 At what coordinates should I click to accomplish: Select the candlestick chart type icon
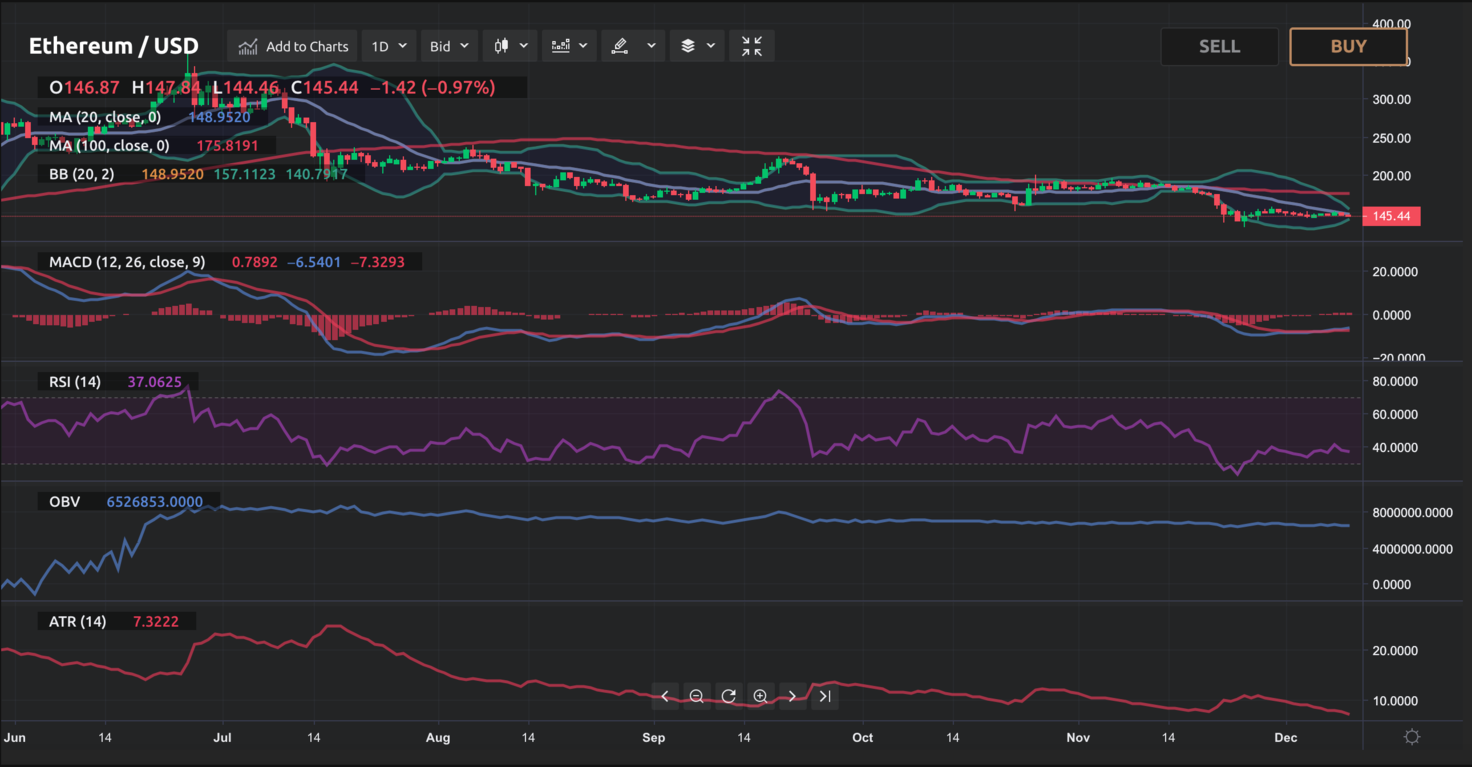(503, 45)
